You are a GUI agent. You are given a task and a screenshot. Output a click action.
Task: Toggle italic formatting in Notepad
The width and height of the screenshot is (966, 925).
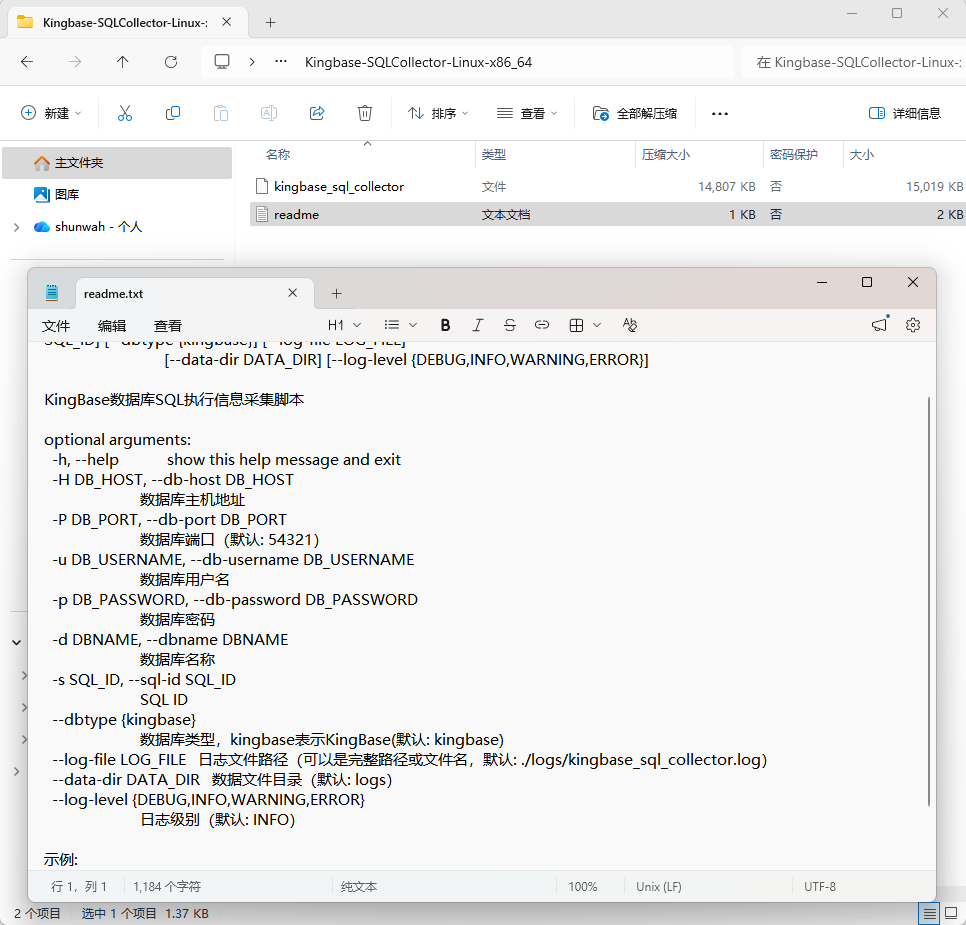(x=477, y=325)
